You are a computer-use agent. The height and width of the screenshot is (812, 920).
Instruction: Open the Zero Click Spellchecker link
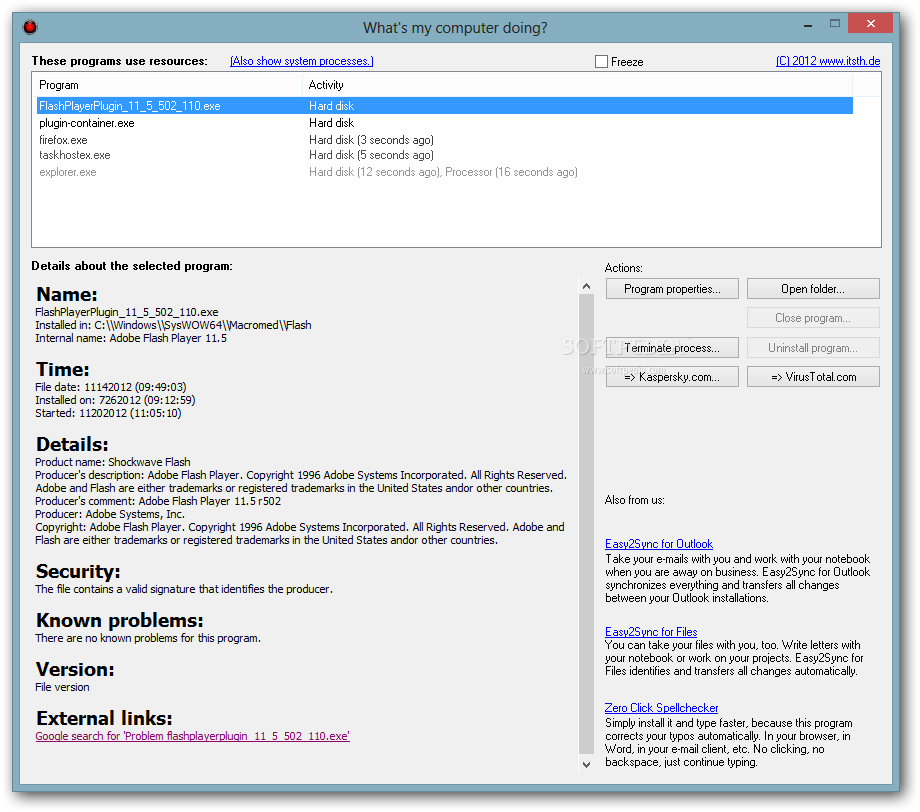point(661,708)
